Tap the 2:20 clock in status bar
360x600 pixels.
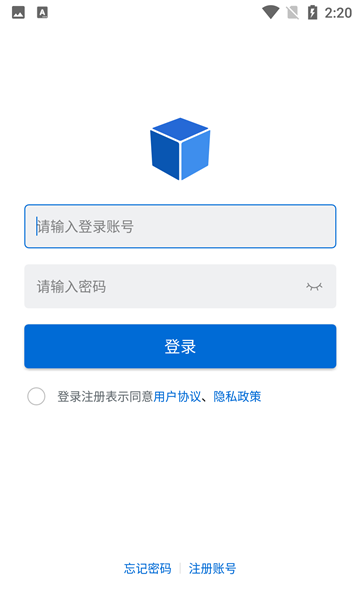pos(338,13)
